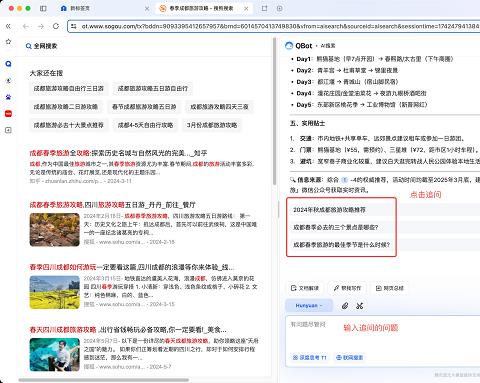Open the Hunyuan model dropdown
The height and width of the screenshot is (383, 480).
[309, 306]
